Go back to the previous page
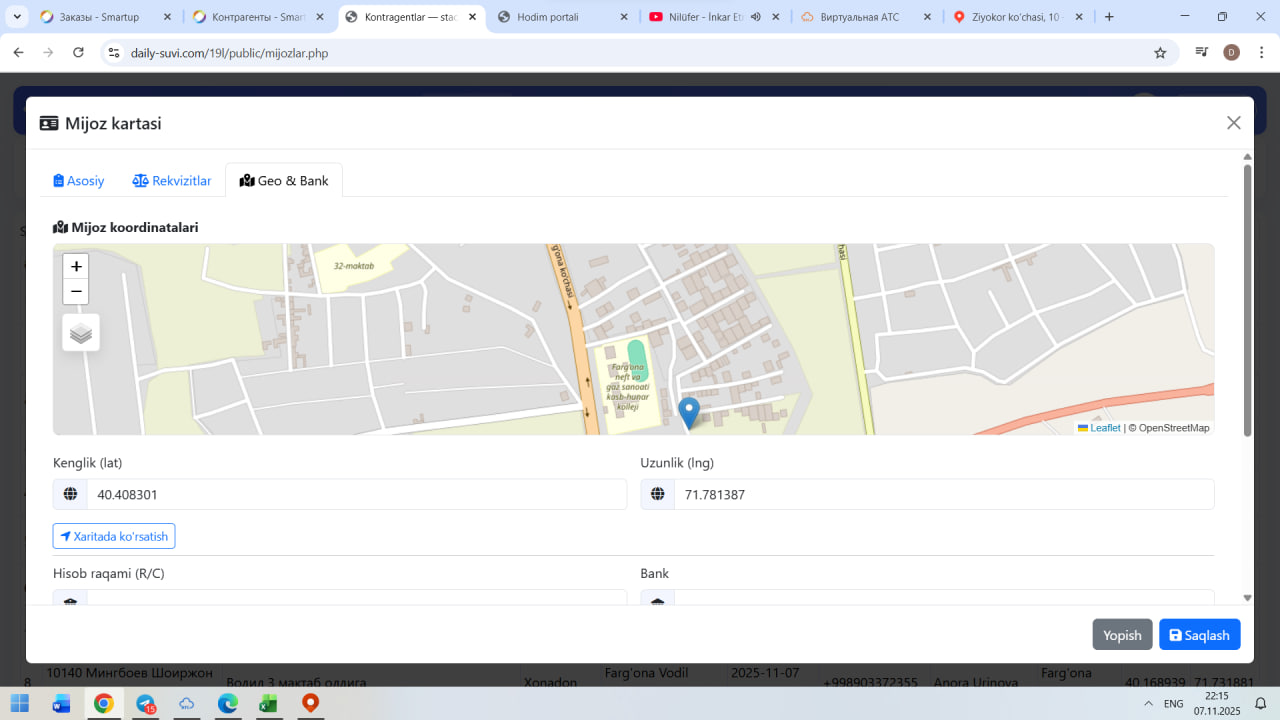Screen dimensions: 1280x720 [18, 53]
